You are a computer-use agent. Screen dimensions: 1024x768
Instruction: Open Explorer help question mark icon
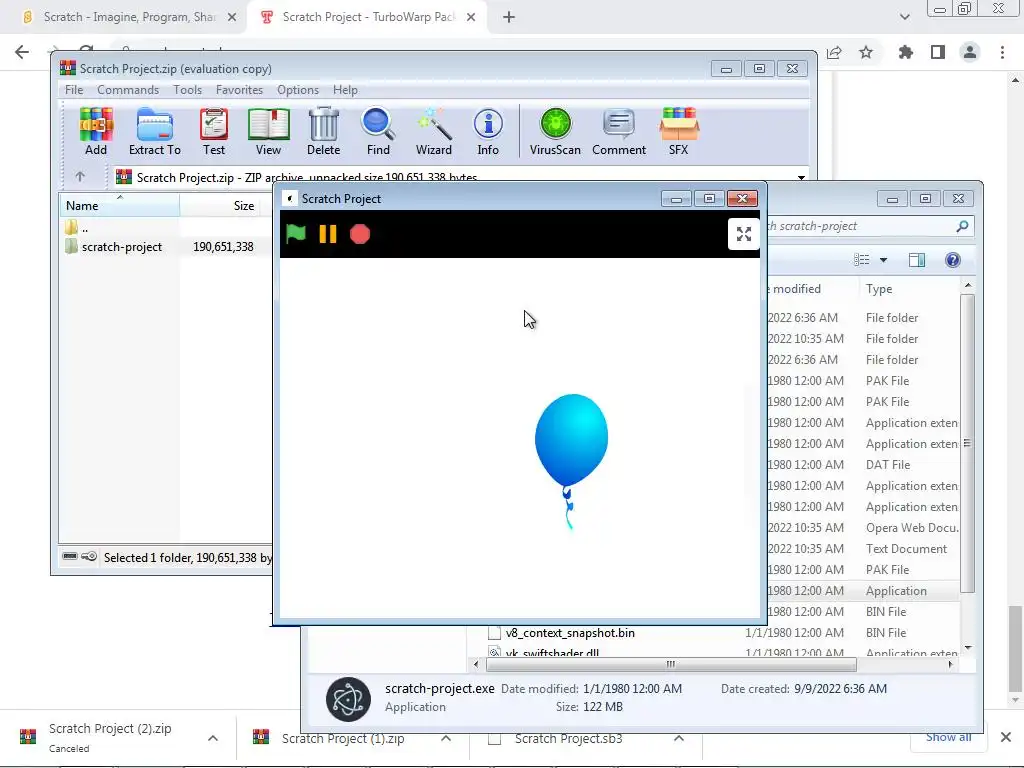coord(953,260)
